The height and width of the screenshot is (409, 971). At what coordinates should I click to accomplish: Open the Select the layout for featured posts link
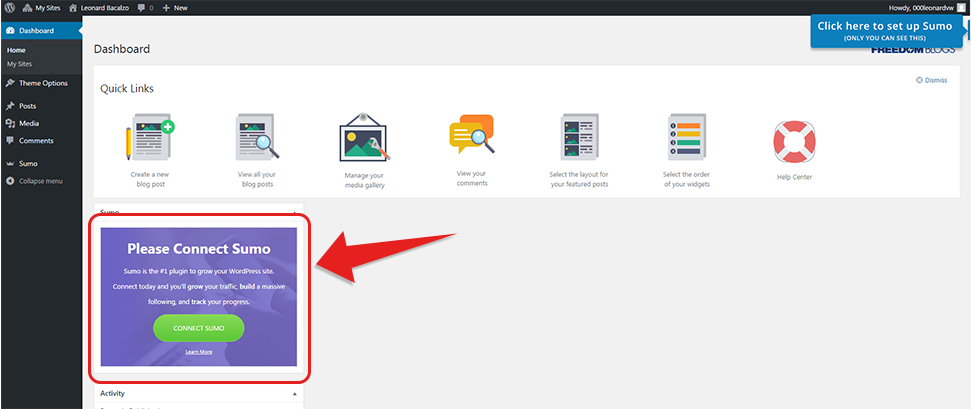(579, 180)
